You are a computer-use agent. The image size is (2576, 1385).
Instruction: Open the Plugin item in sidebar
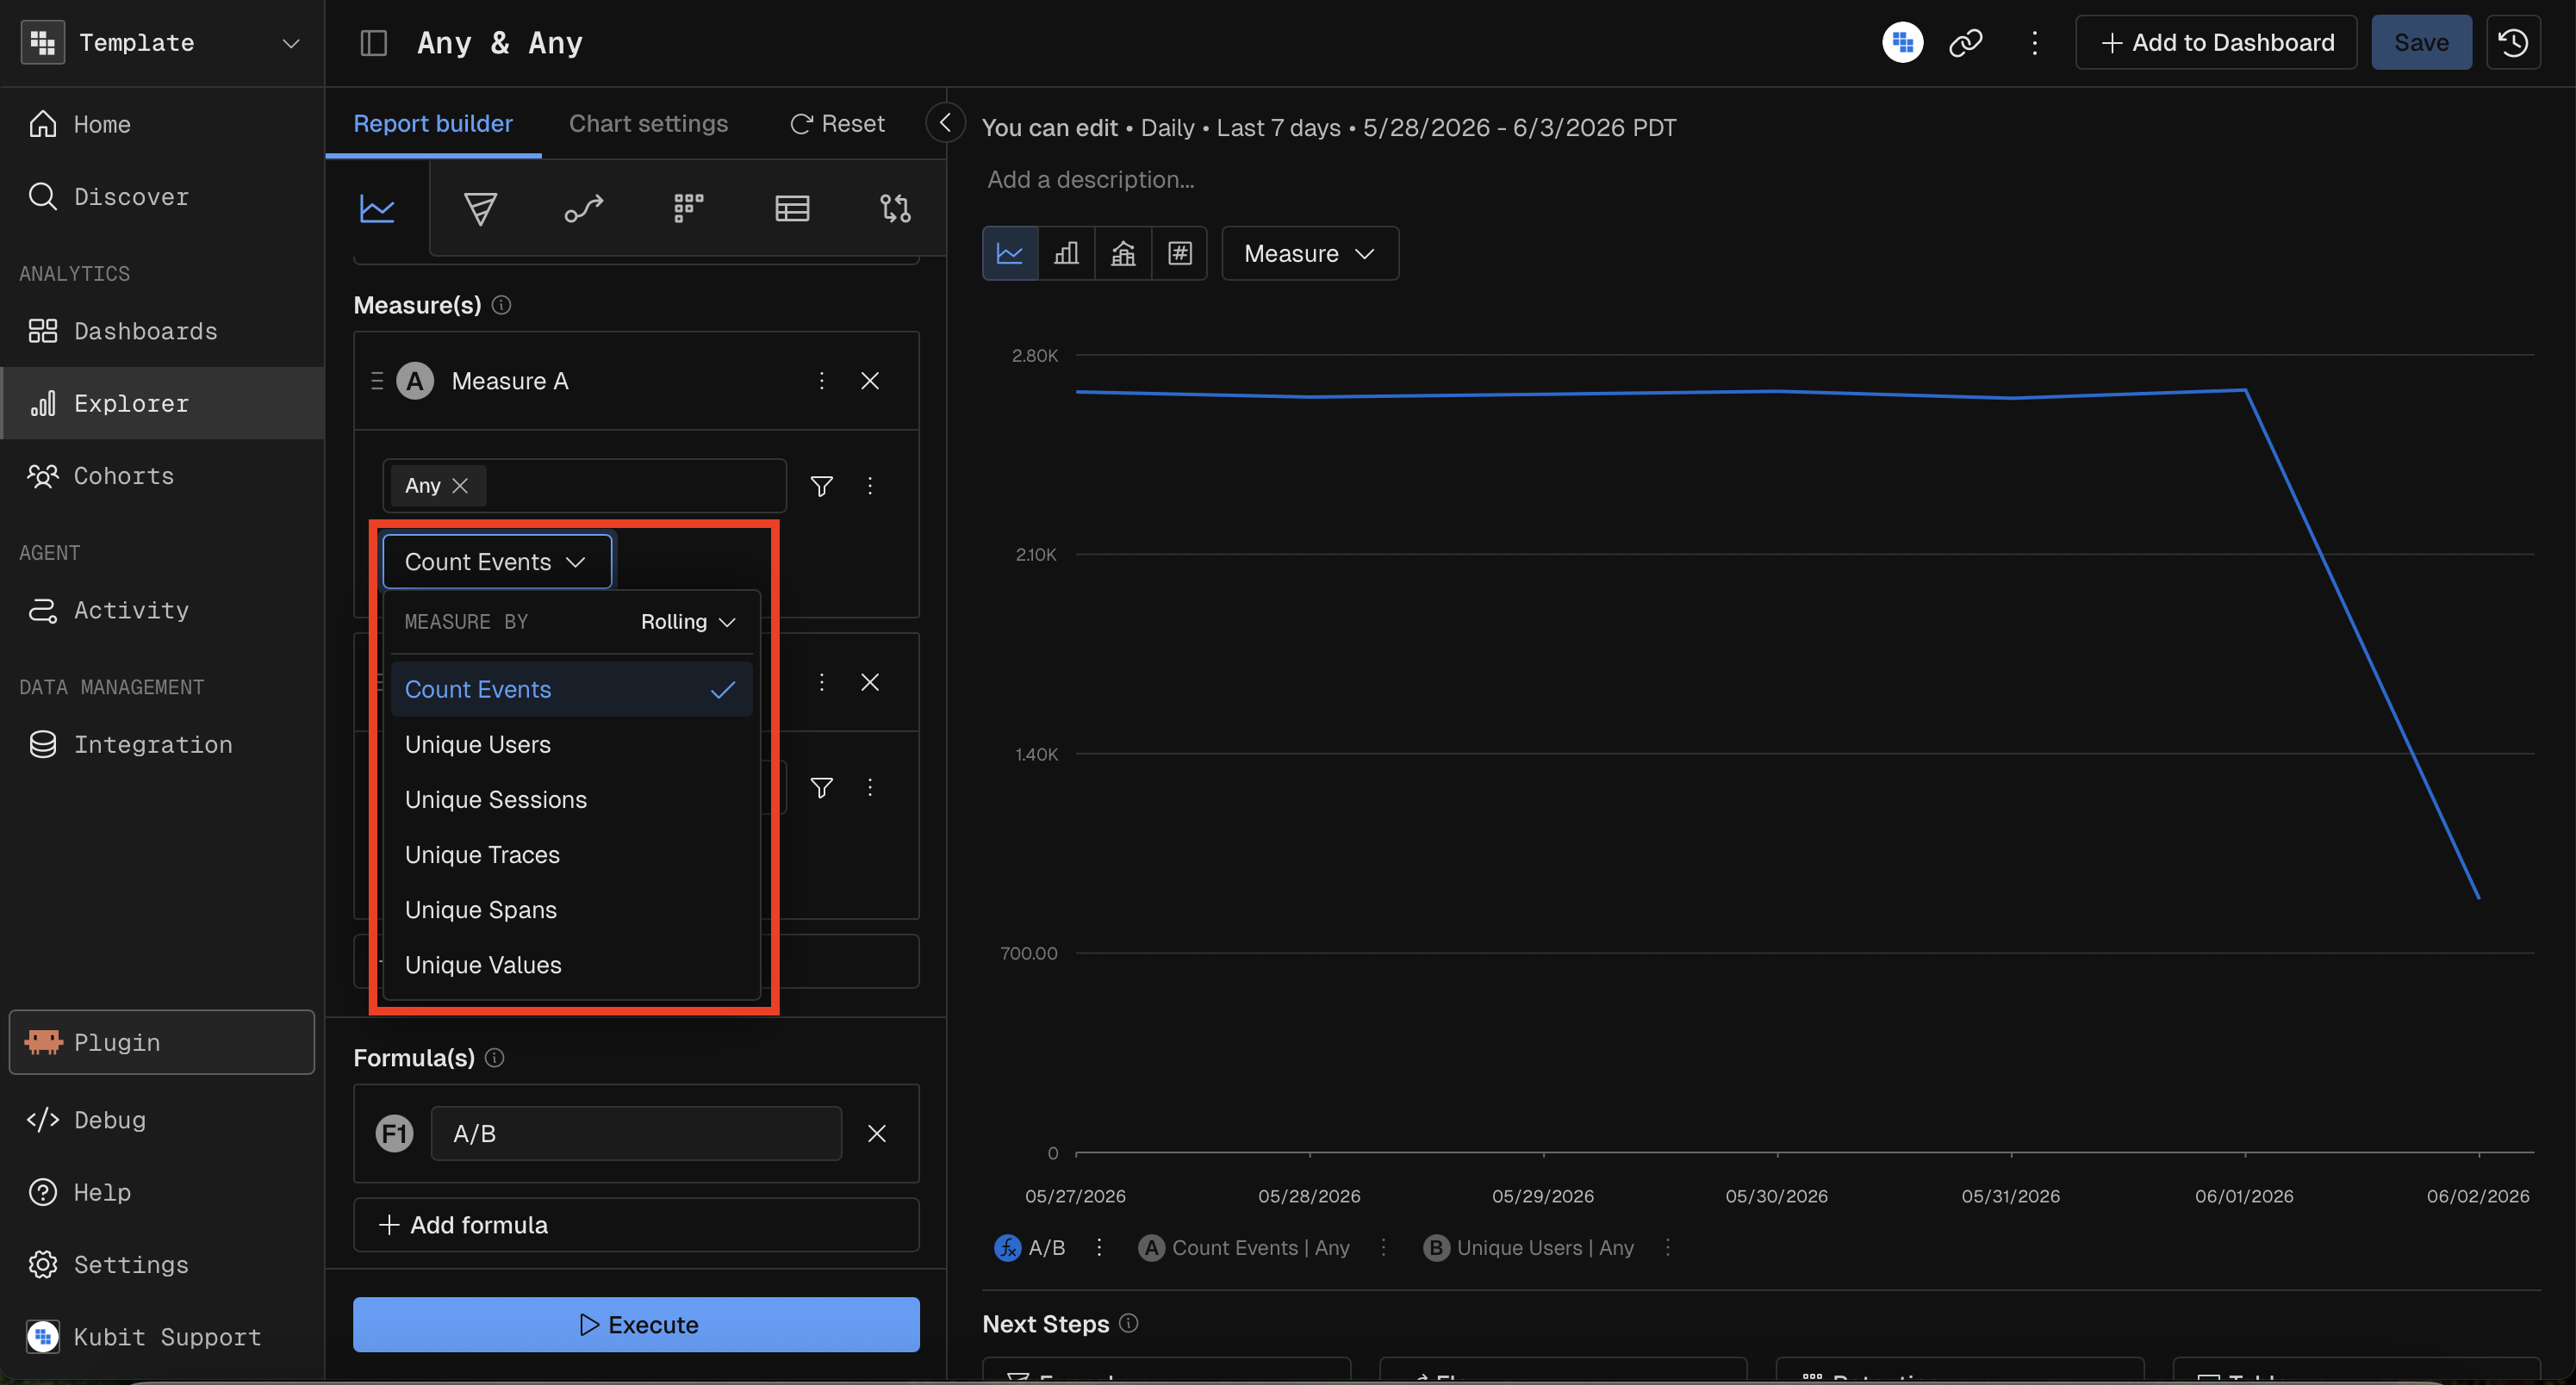pyautogui.click(x=162, y=1041)
